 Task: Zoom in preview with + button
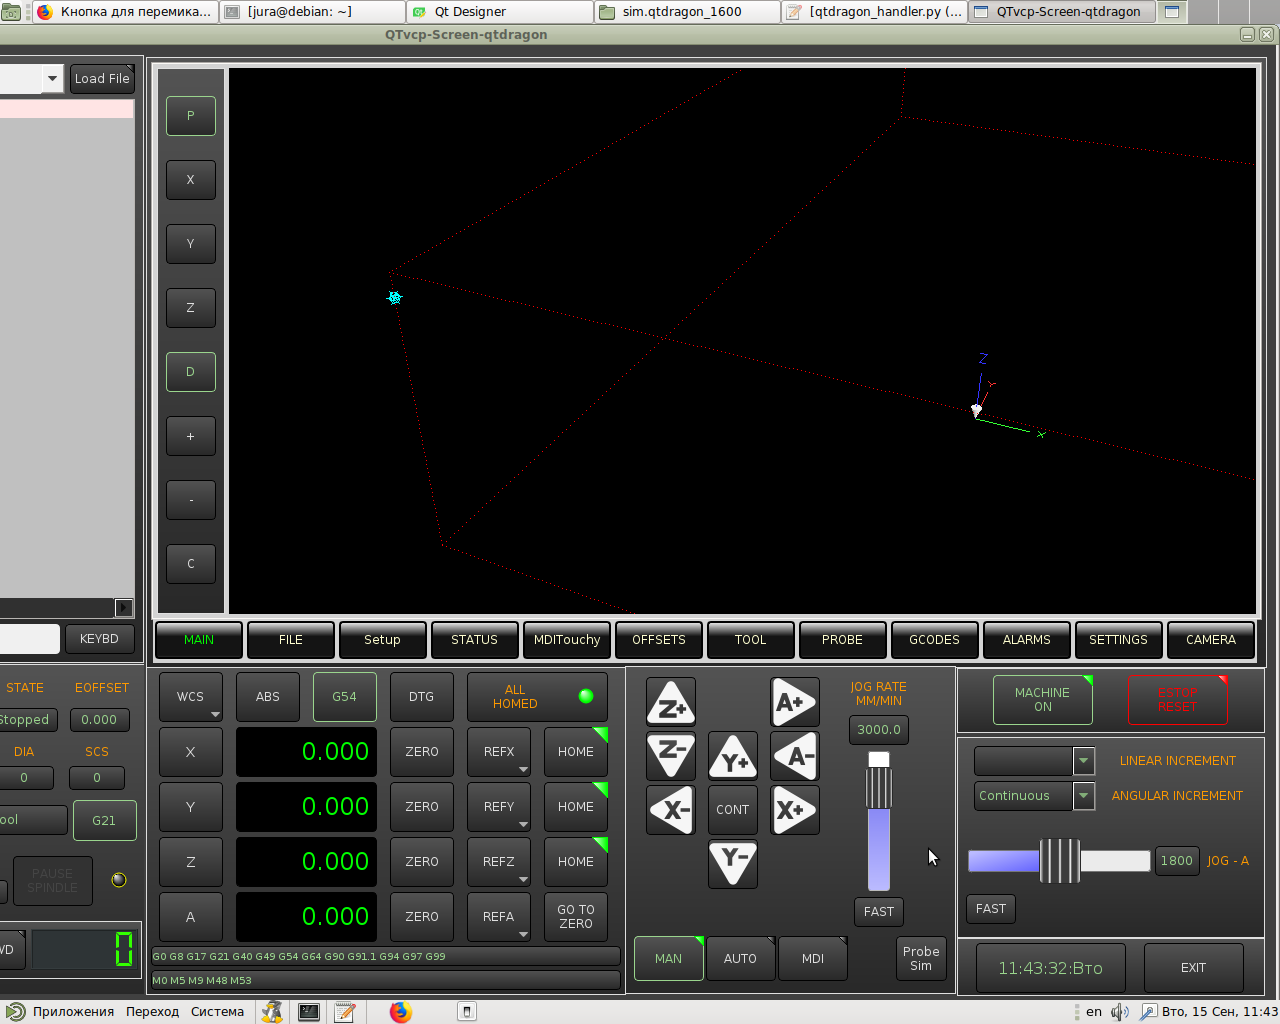pyautogui.click(x=191, y=436)
